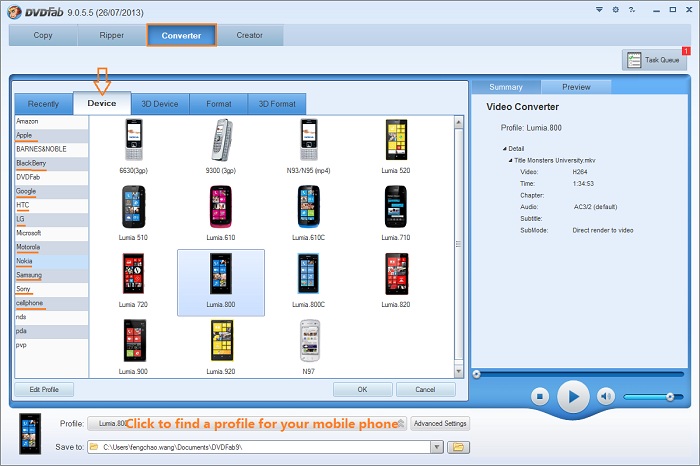Switch to the Ripper module
This screenshot has height=466, width=700.
click(x=112, y=35)
